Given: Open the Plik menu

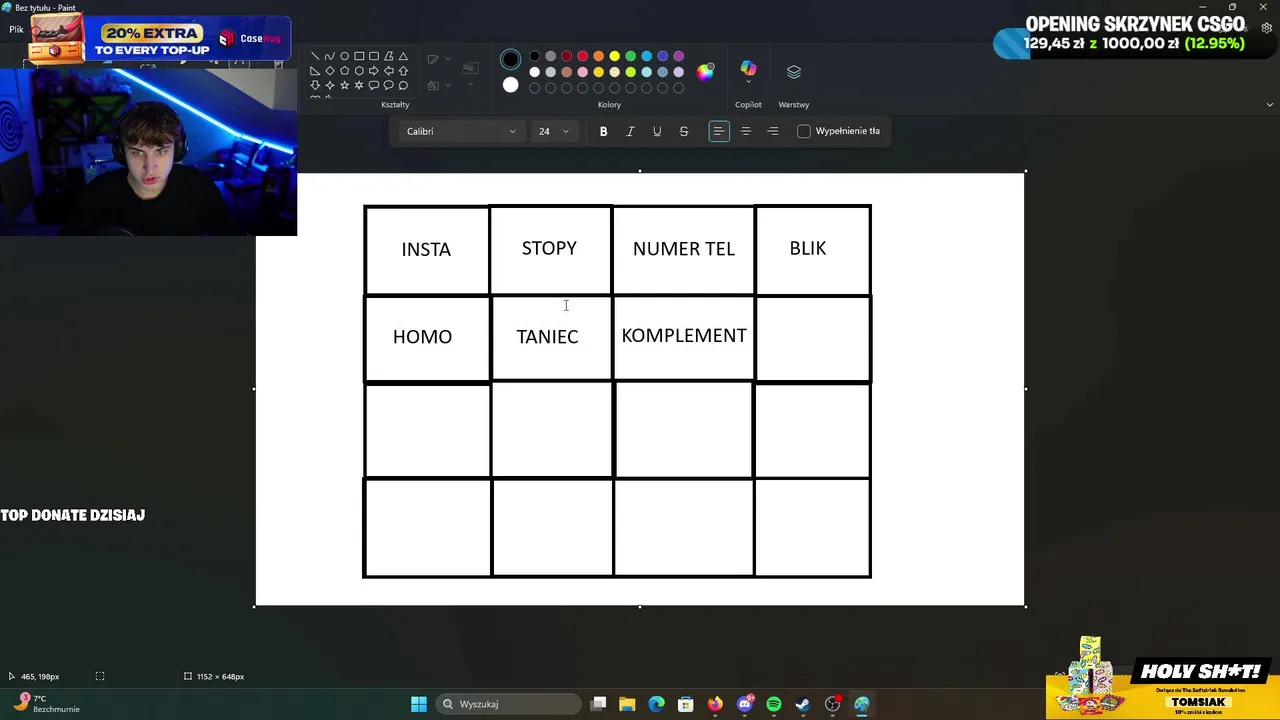Looking at the screenshot, I should [16, 29].
